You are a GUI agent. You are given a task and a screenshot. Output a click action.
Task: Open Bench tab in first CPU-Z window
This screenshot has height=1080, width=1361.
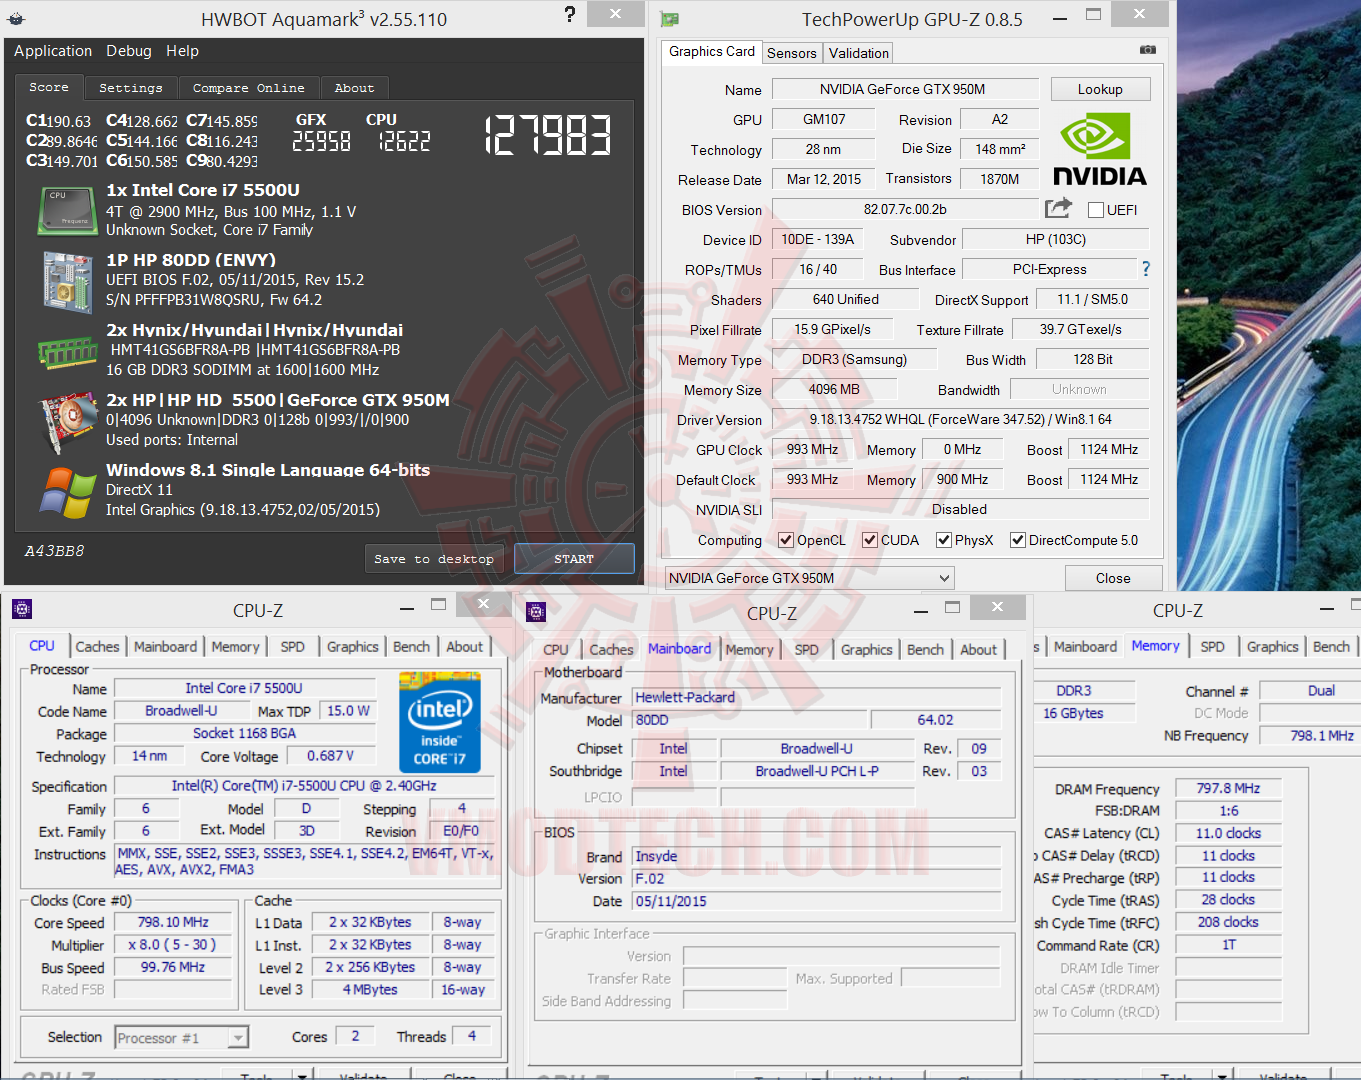click(411, 647)
